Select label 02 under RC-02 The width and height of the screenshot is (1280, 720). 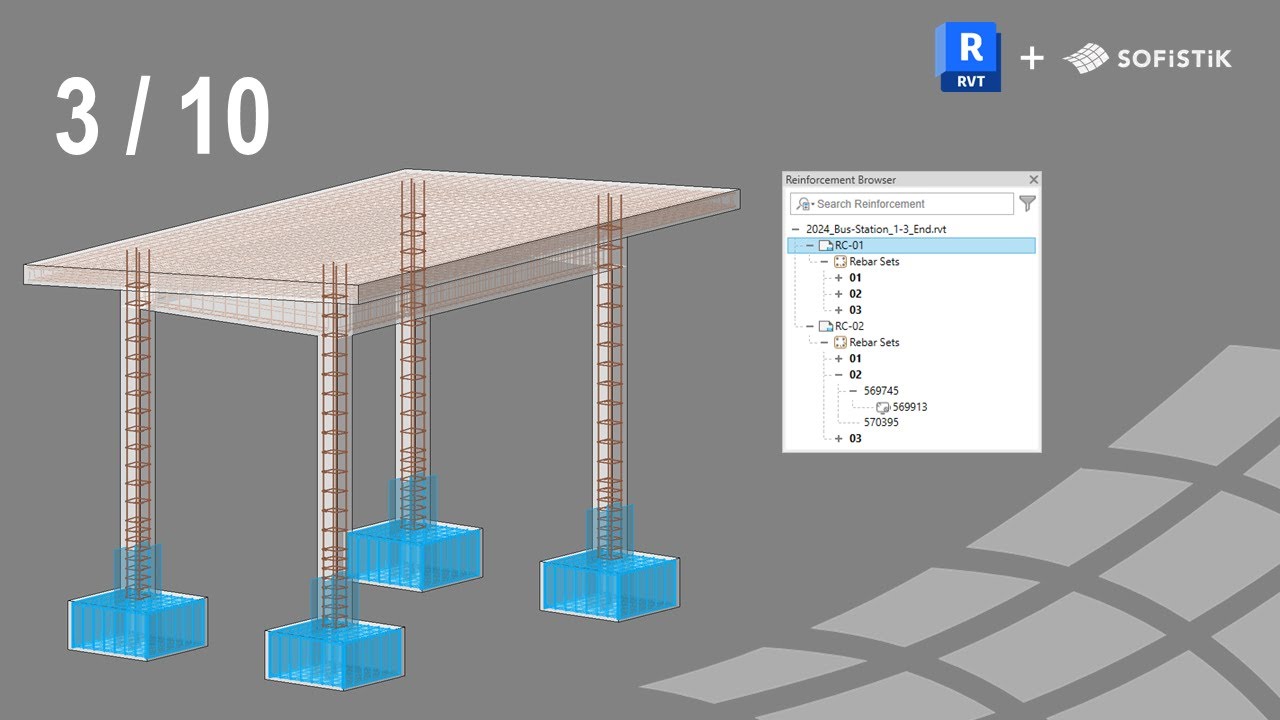click(x=855, y=374)
